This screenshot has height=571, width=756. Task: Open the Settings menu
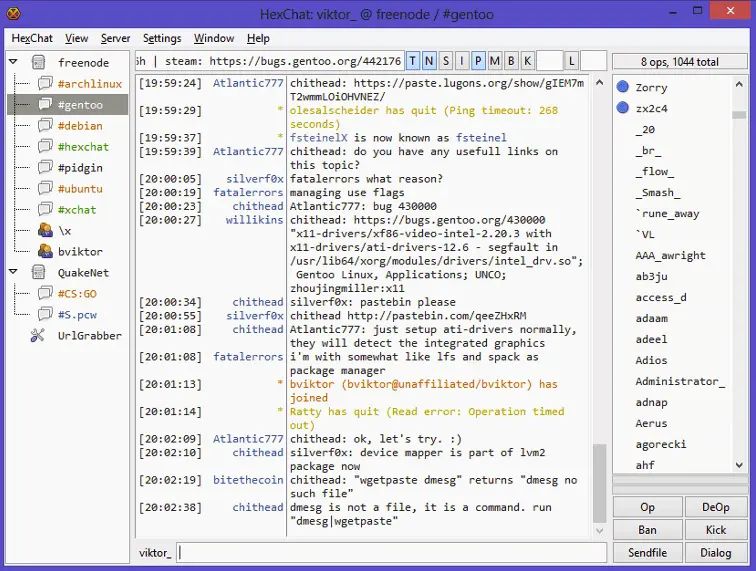tap(162, 38)
